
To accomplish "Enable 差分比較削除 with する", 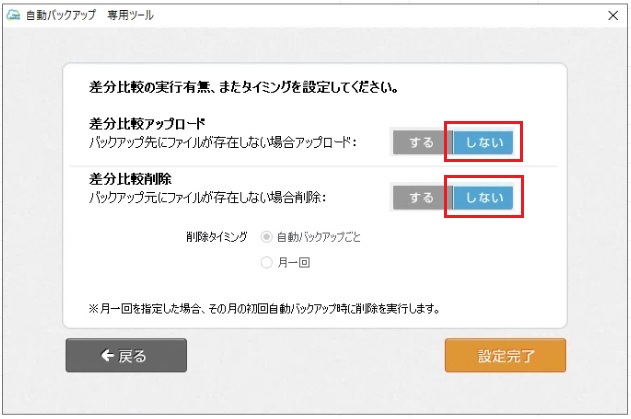I will click(422, 198).
